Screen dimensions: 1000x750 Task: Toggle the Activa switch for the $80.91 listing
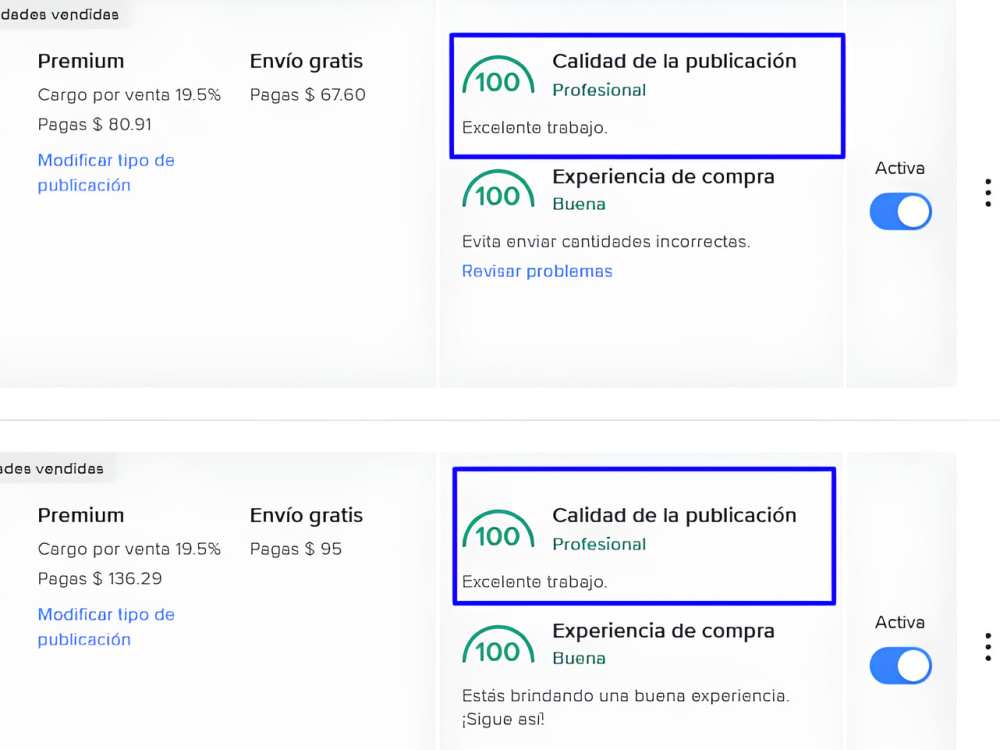click(901, 211)
